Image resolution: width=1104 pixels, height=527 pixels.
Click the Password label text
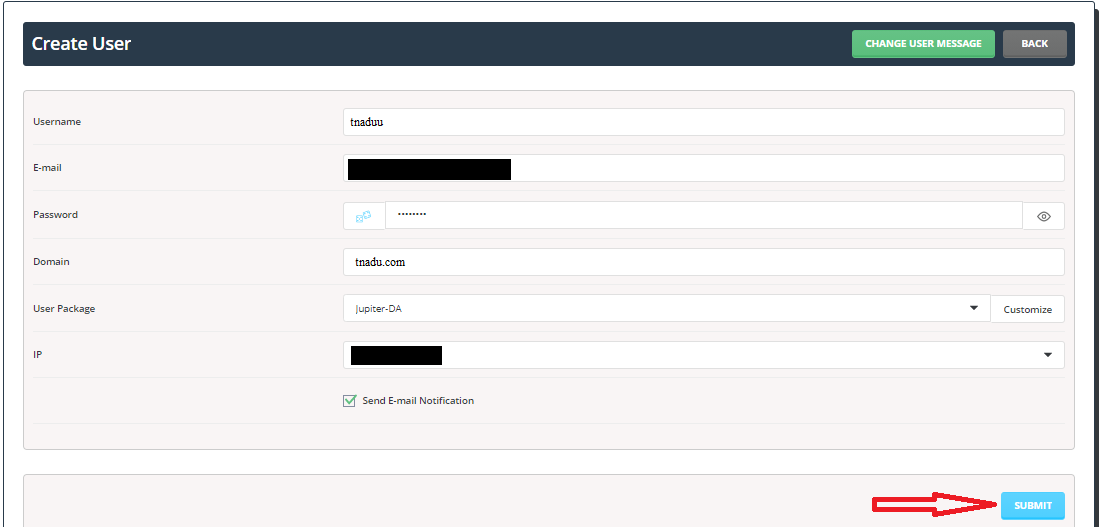coord(55,215)
